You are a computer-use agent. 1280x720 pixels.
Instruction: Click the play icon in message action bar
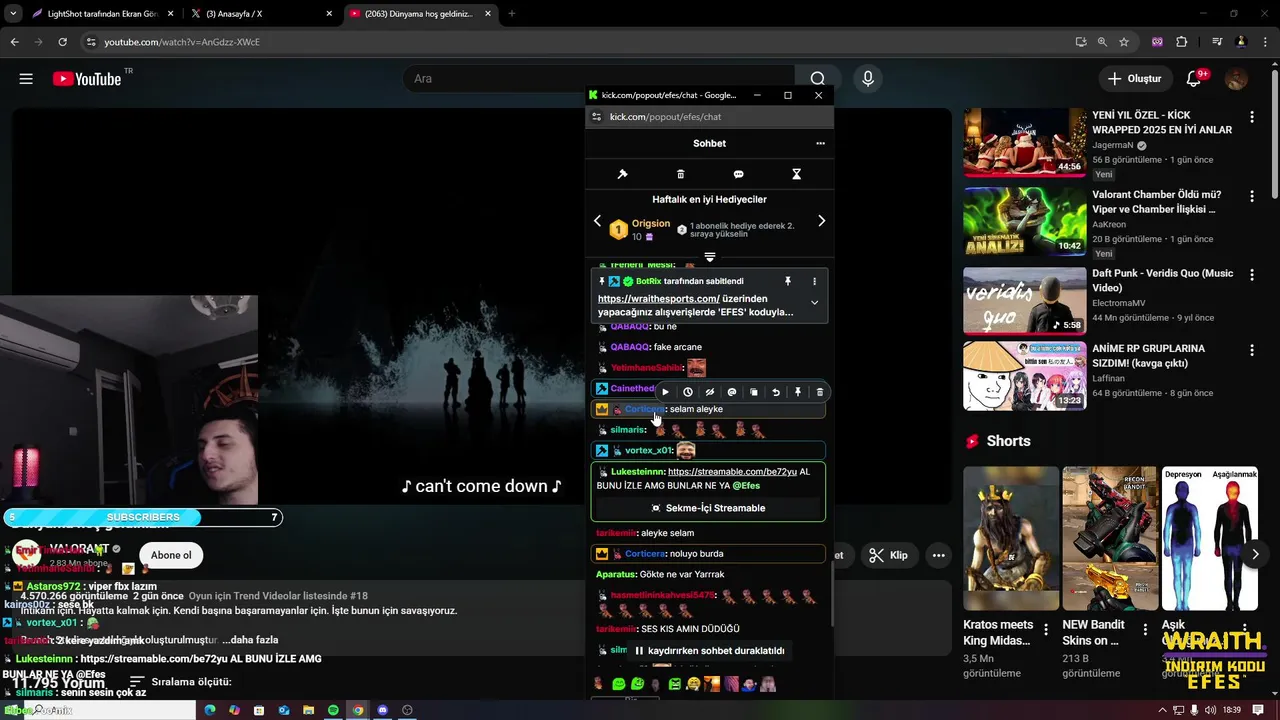pos(666,392)
